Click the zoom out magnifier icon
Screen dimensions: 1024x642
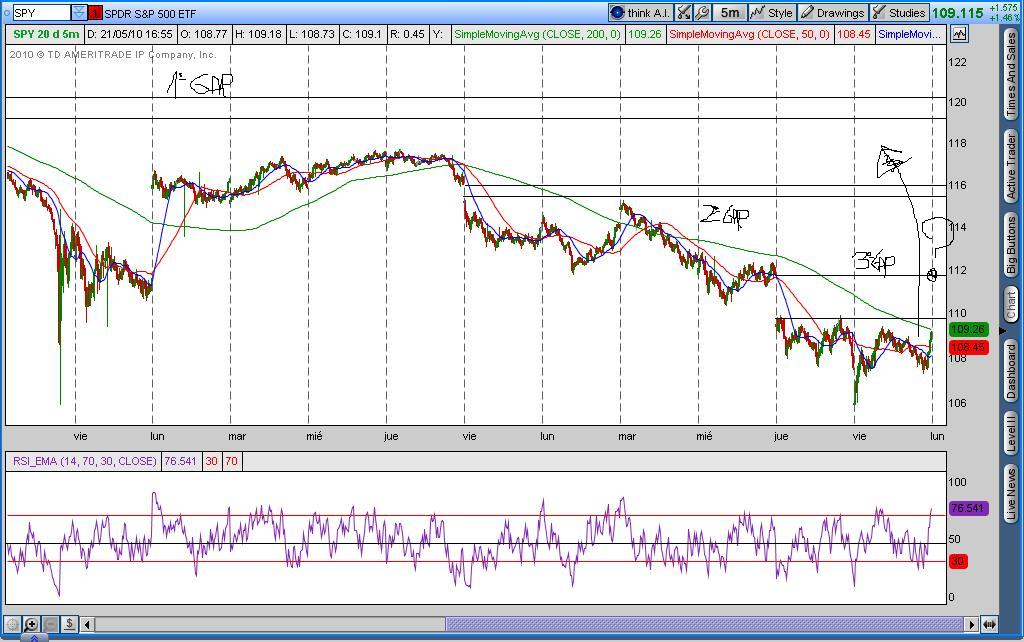point(50,624)
